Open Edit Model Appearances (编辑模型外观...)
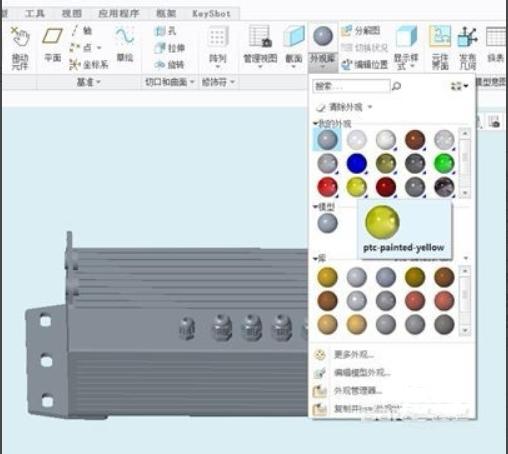 pos(352,372)
